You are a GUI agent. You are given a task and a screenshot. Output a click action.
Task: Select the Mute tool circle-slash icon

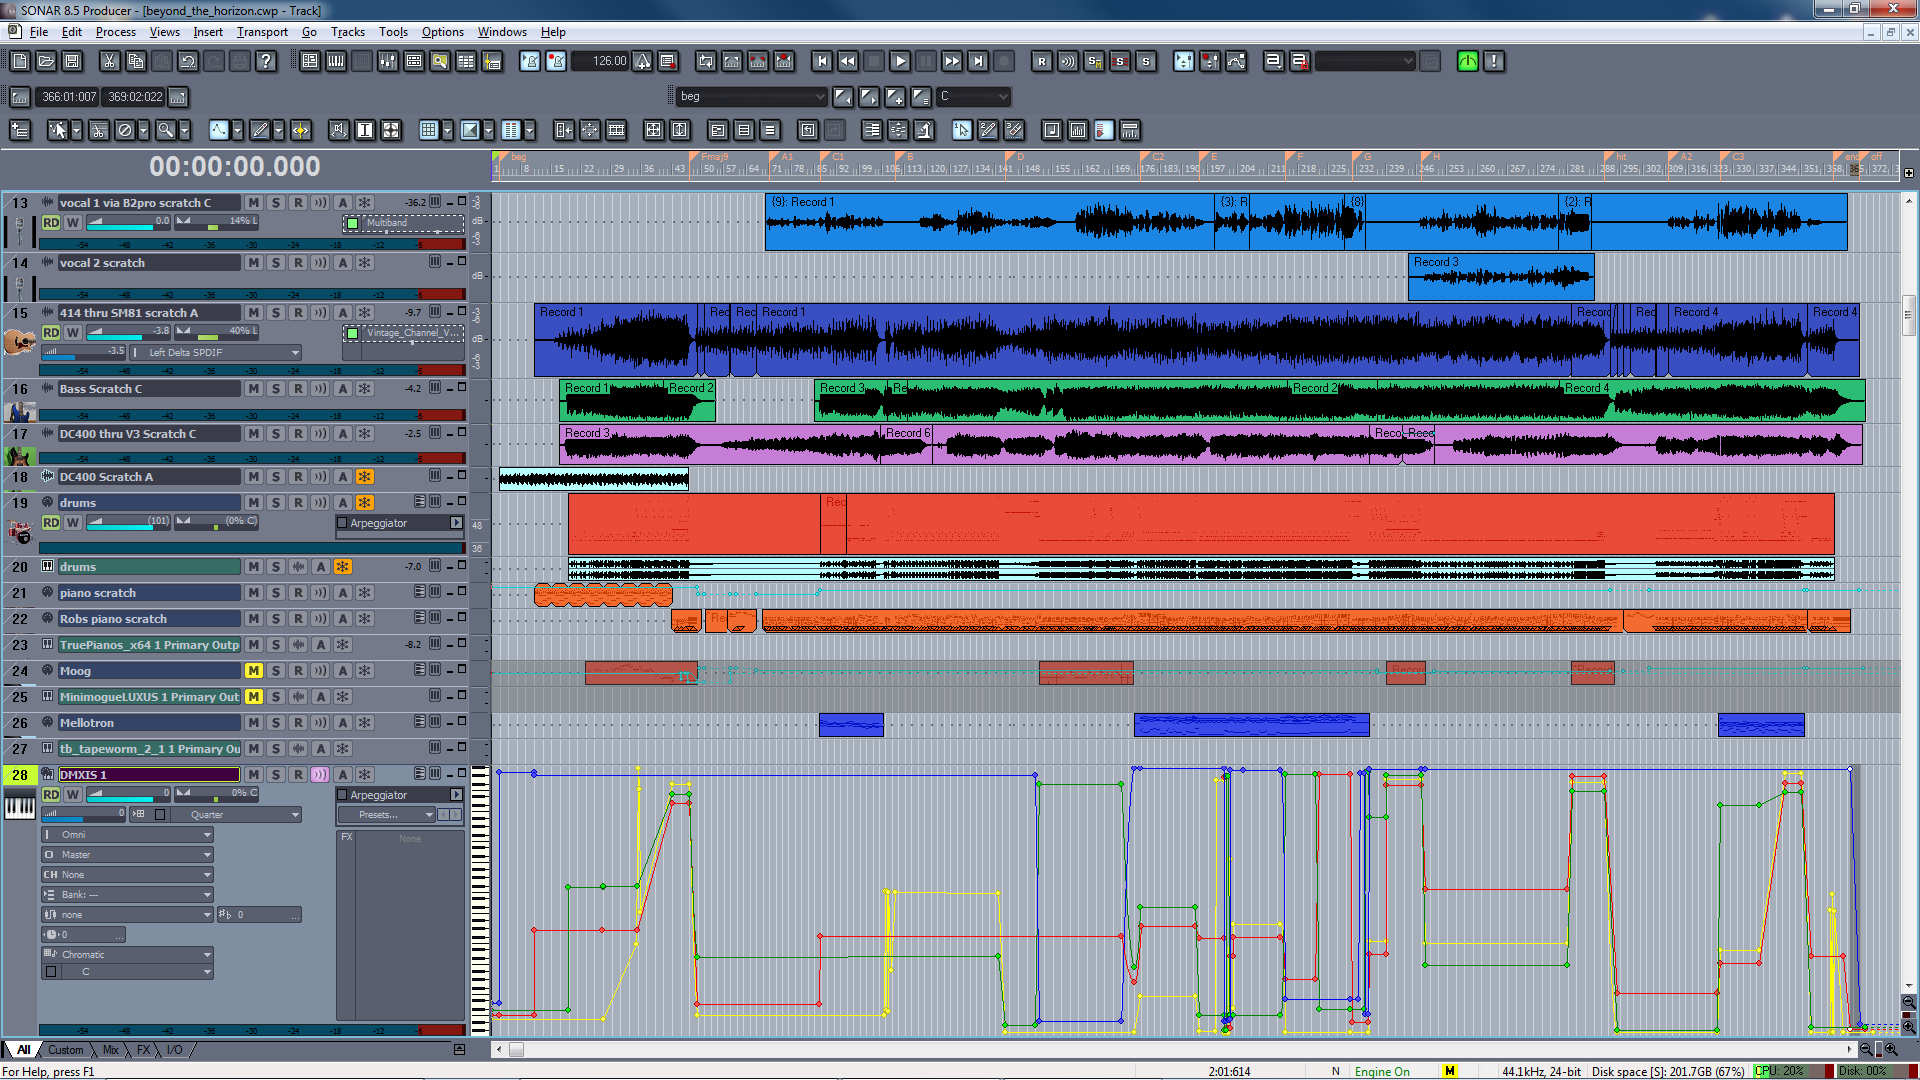click(x=124, y=130)
